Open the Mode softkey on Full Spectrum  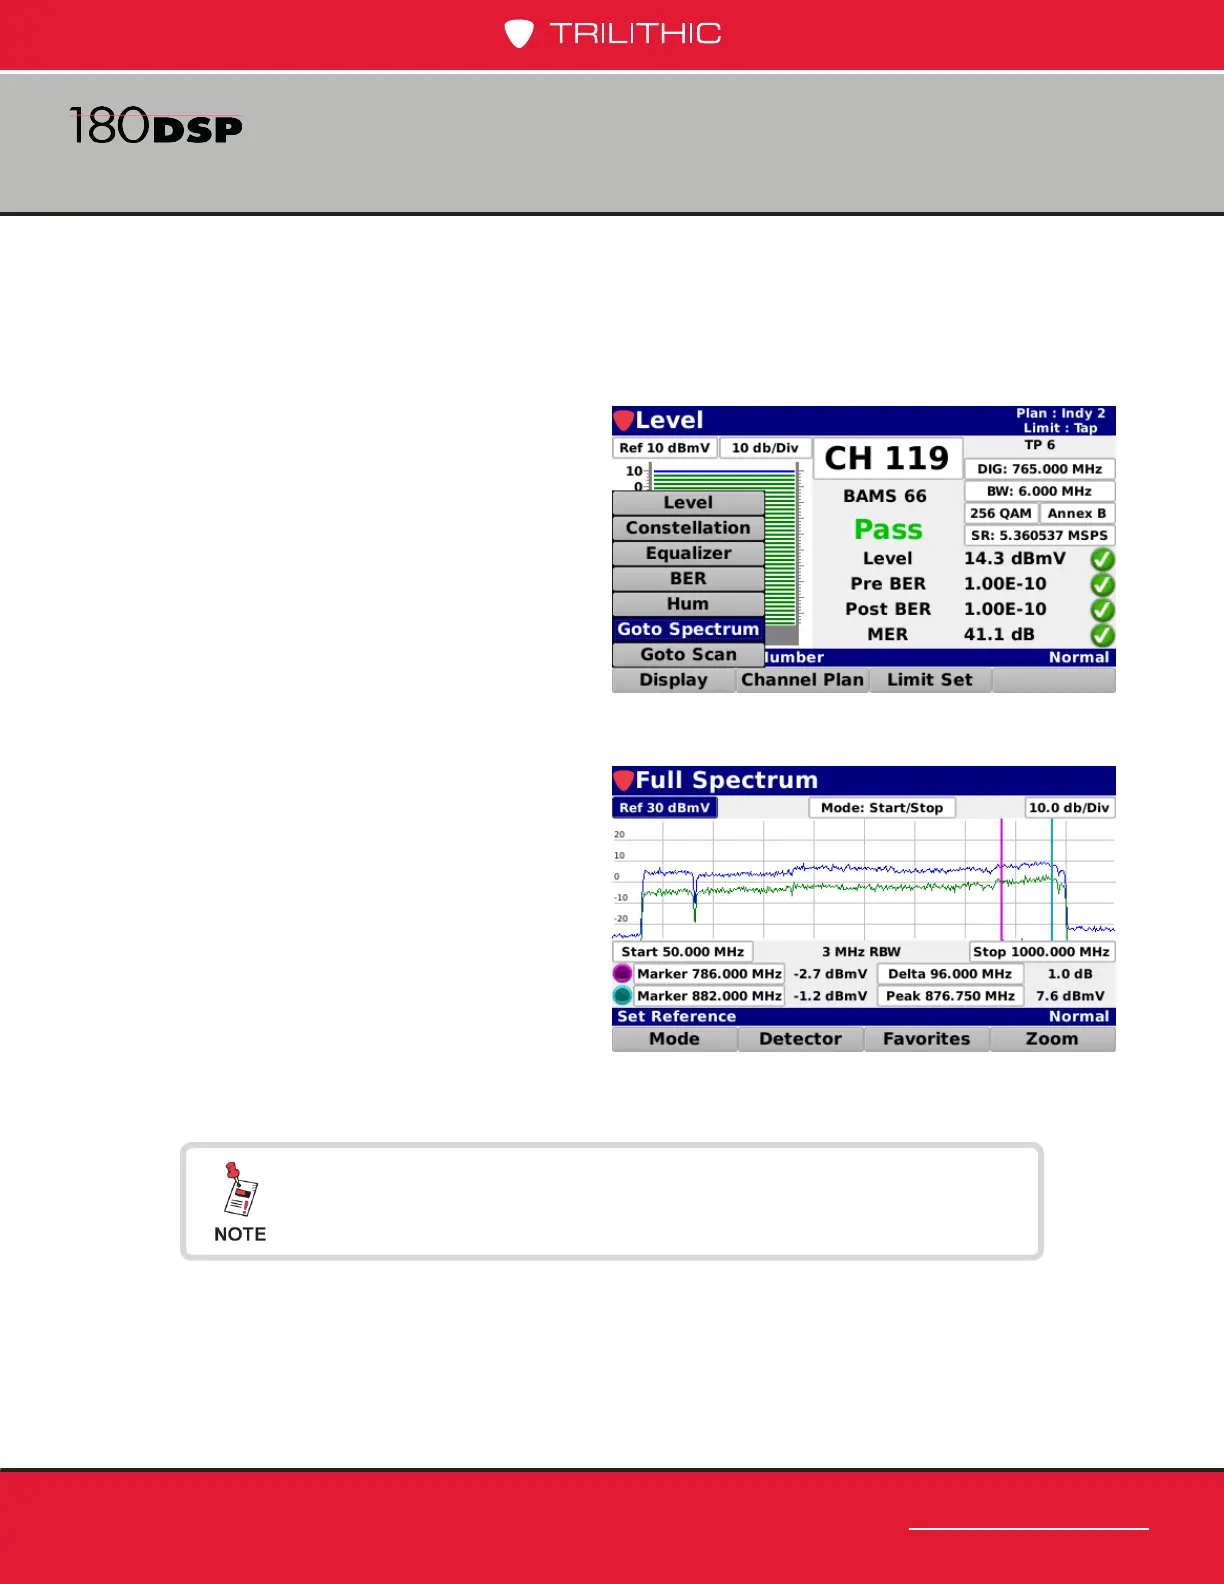674,1039
